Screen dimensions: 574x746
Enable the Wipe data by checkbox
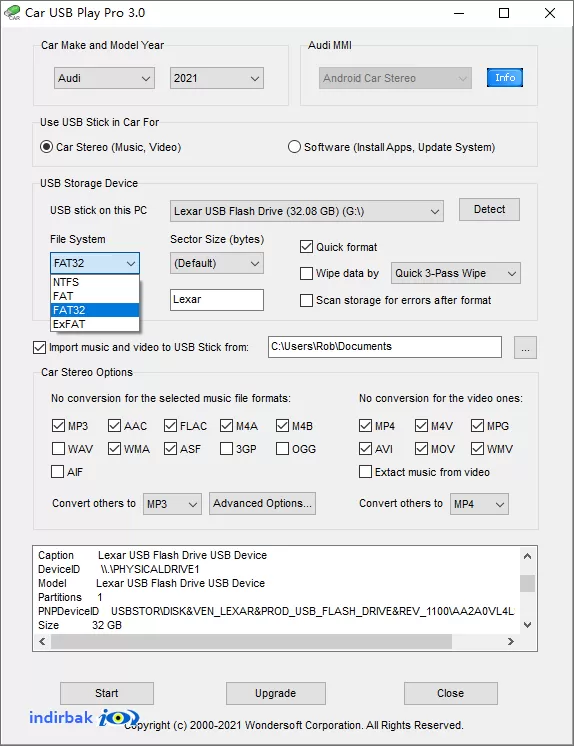pos(306,273)
